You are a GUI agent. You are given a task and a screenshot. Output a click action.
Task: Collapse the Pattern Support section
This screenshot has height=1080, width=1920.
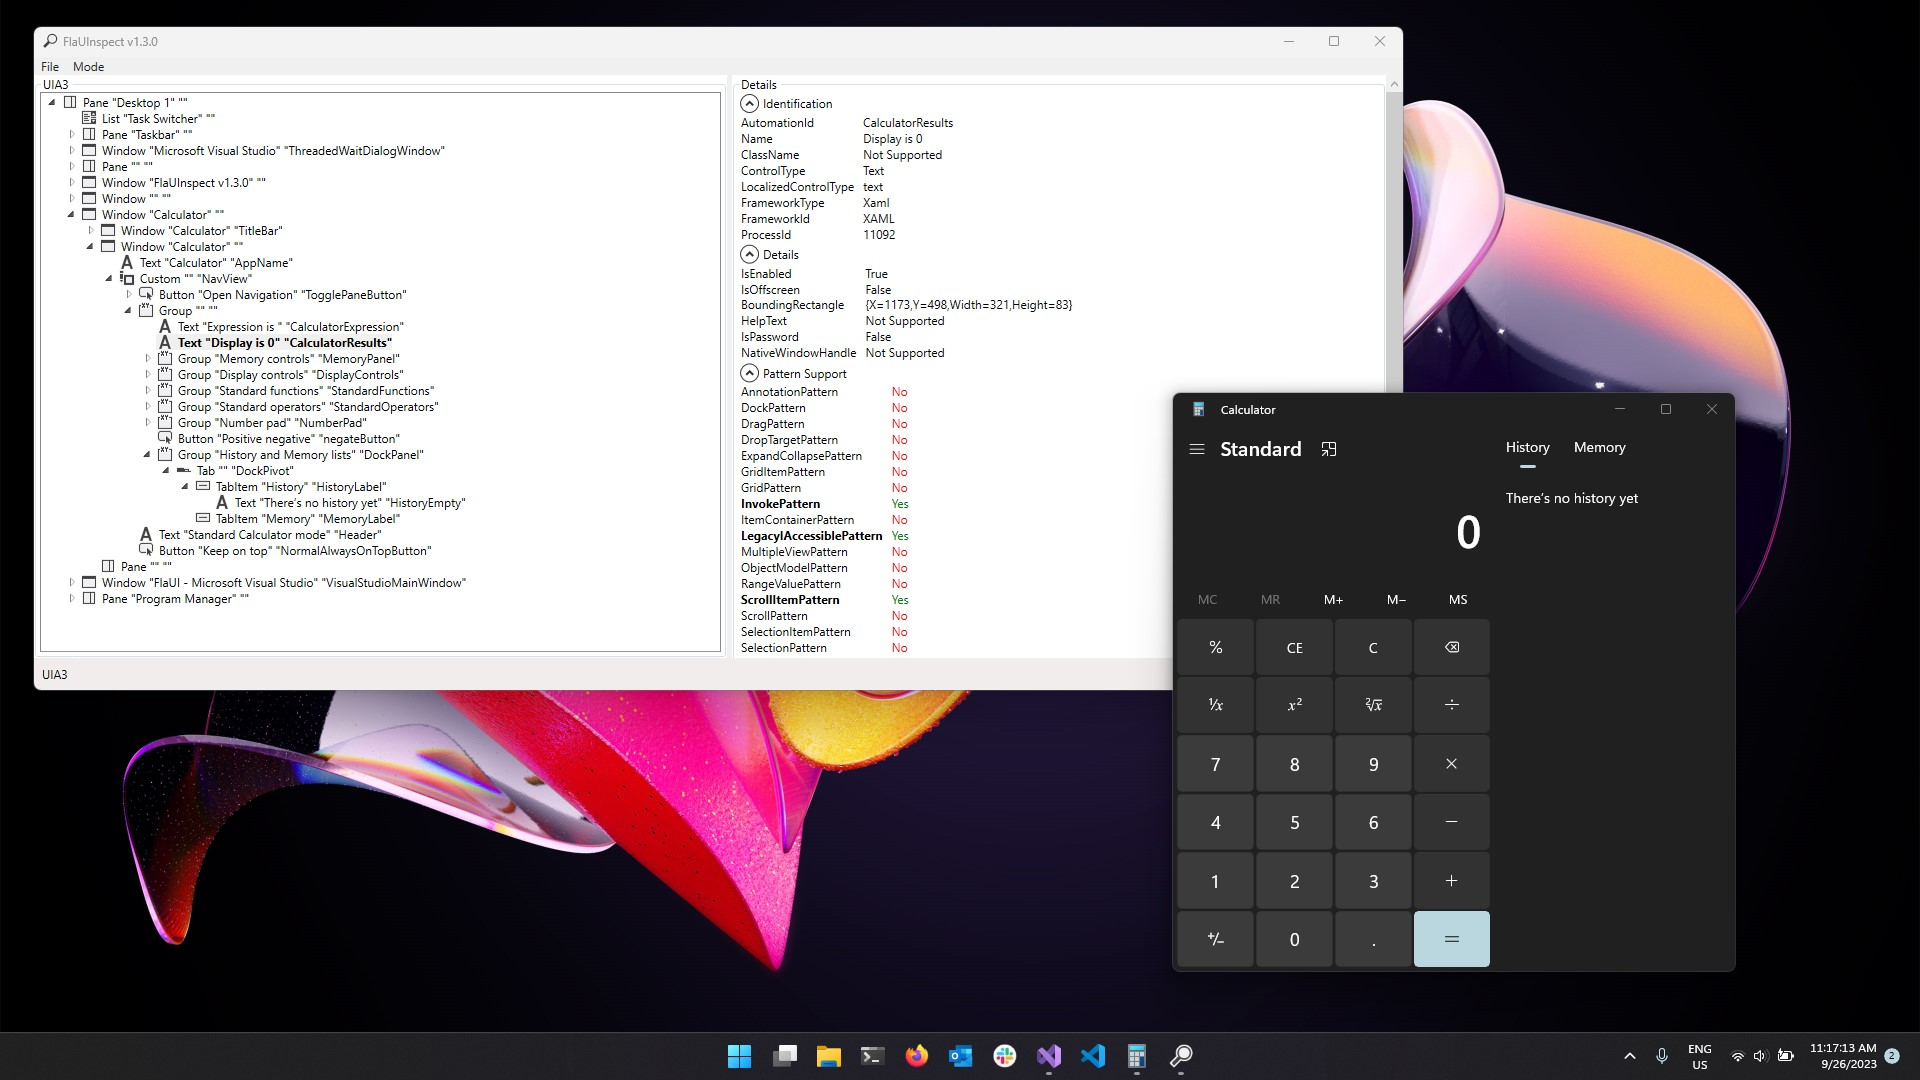pyautogui.click(x=749, y=374)
